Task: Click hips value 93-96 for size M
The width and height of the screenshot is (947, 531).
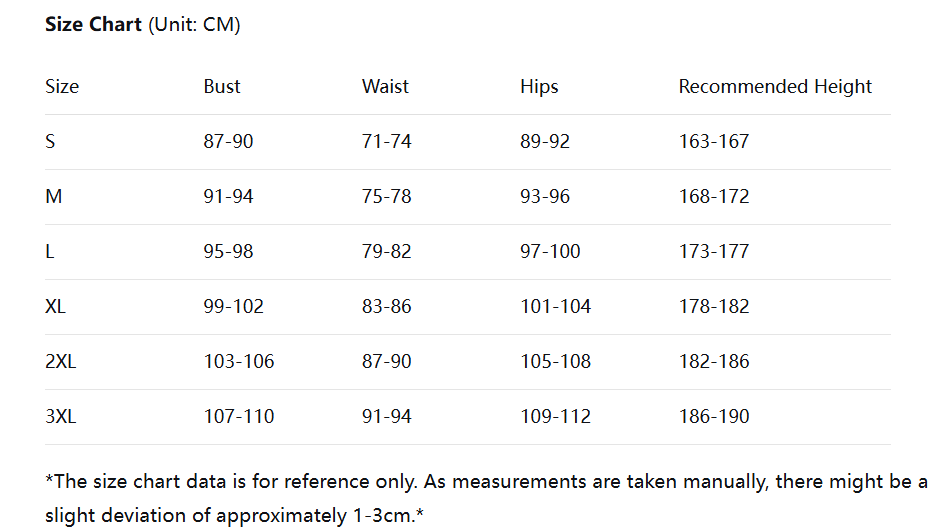Action: (x=545, y=197)
